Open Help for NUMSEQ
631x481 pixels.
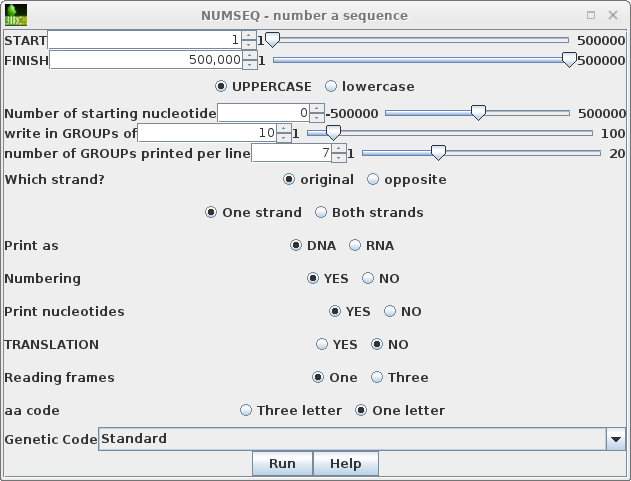345,464
